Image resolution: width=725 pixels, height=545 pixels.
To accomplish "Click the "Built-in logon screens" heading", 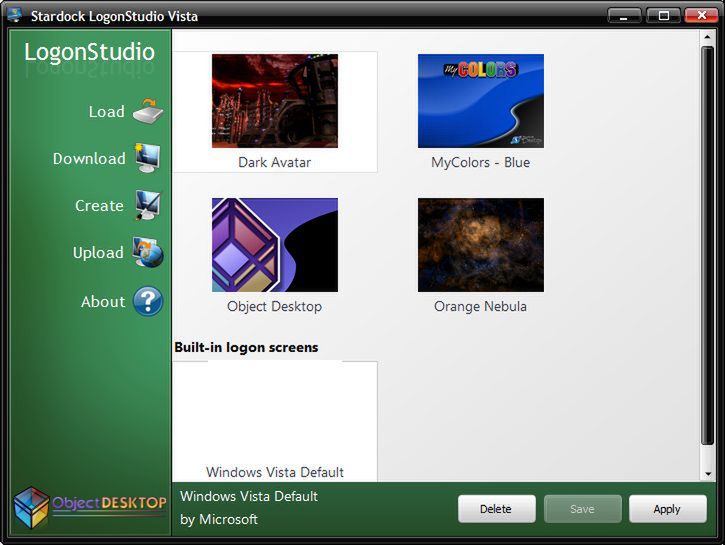I will [246, 348].
